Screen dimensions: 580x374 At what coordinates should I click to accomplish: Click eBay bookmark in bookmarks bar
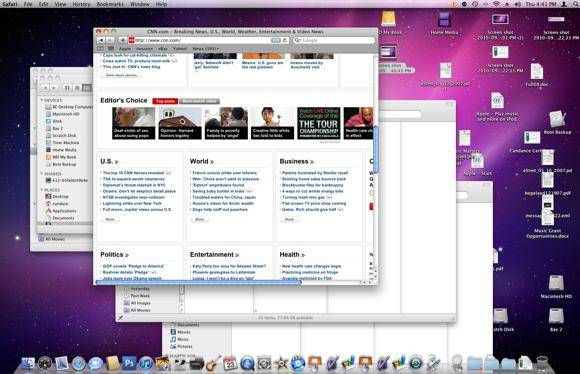coord(163,48)
